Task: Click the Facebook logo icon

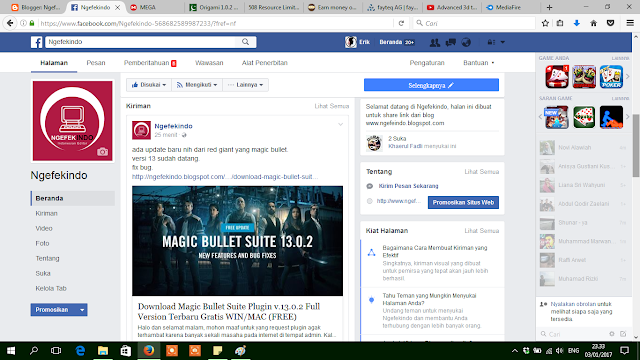Action: tap(36, 42)
